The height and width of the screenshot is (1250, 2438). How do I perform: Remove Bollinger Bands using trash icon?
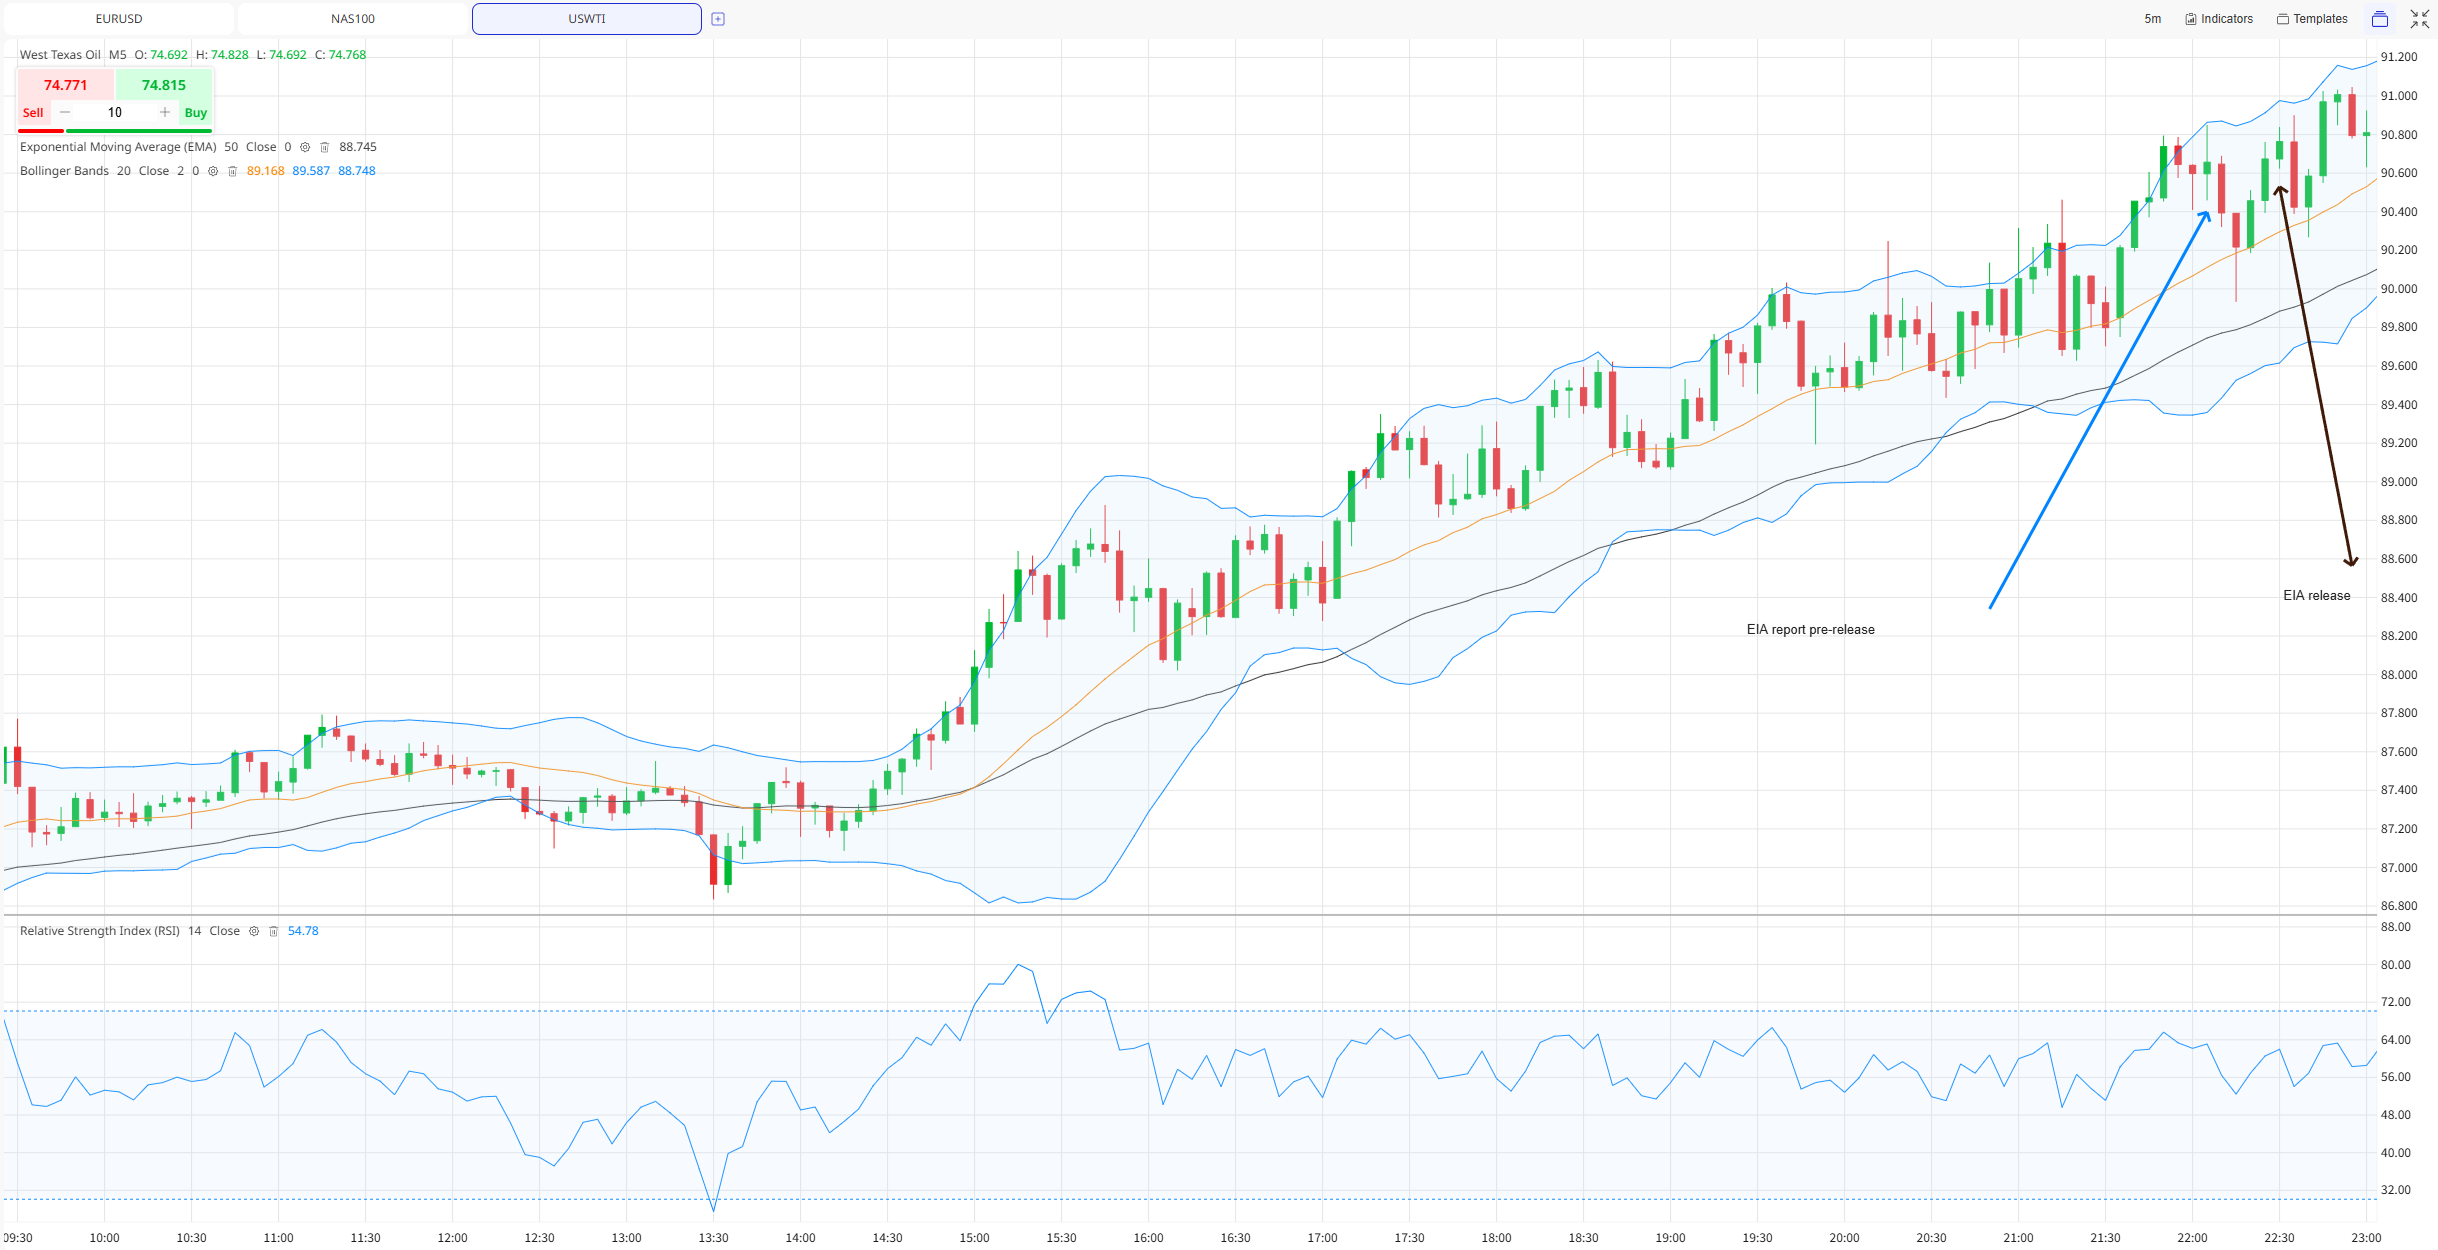tap(232, 171)
